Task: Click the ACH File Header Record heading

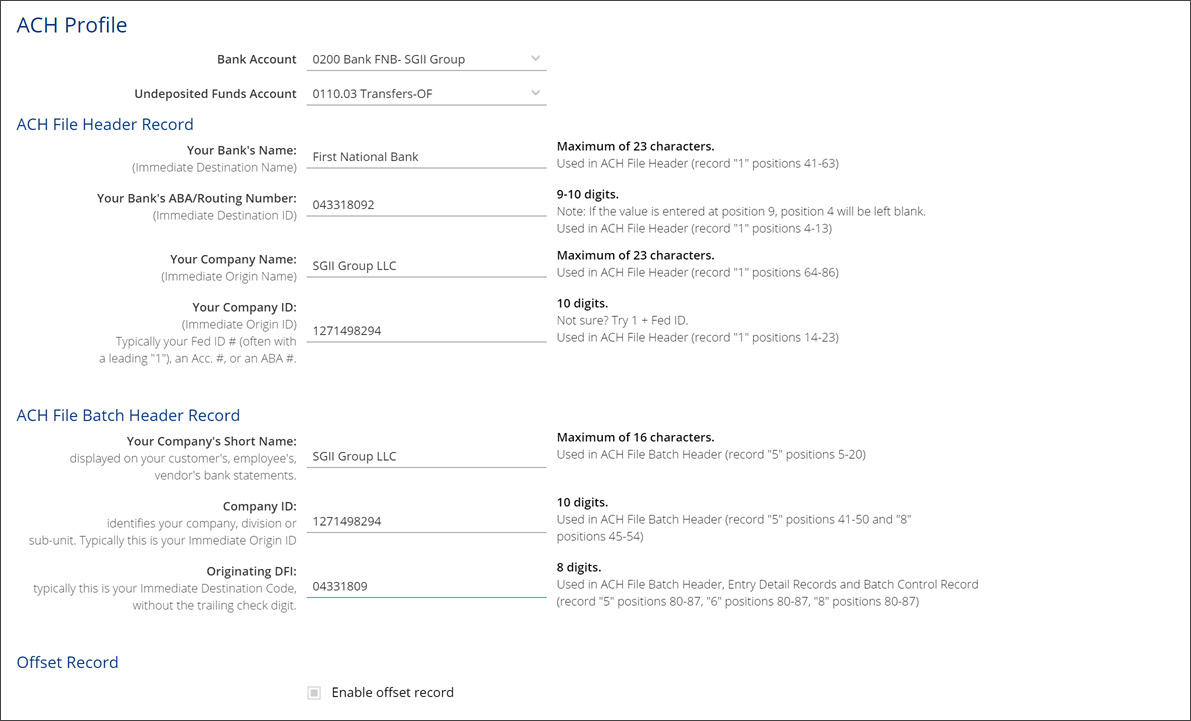Action: (105, 124)
